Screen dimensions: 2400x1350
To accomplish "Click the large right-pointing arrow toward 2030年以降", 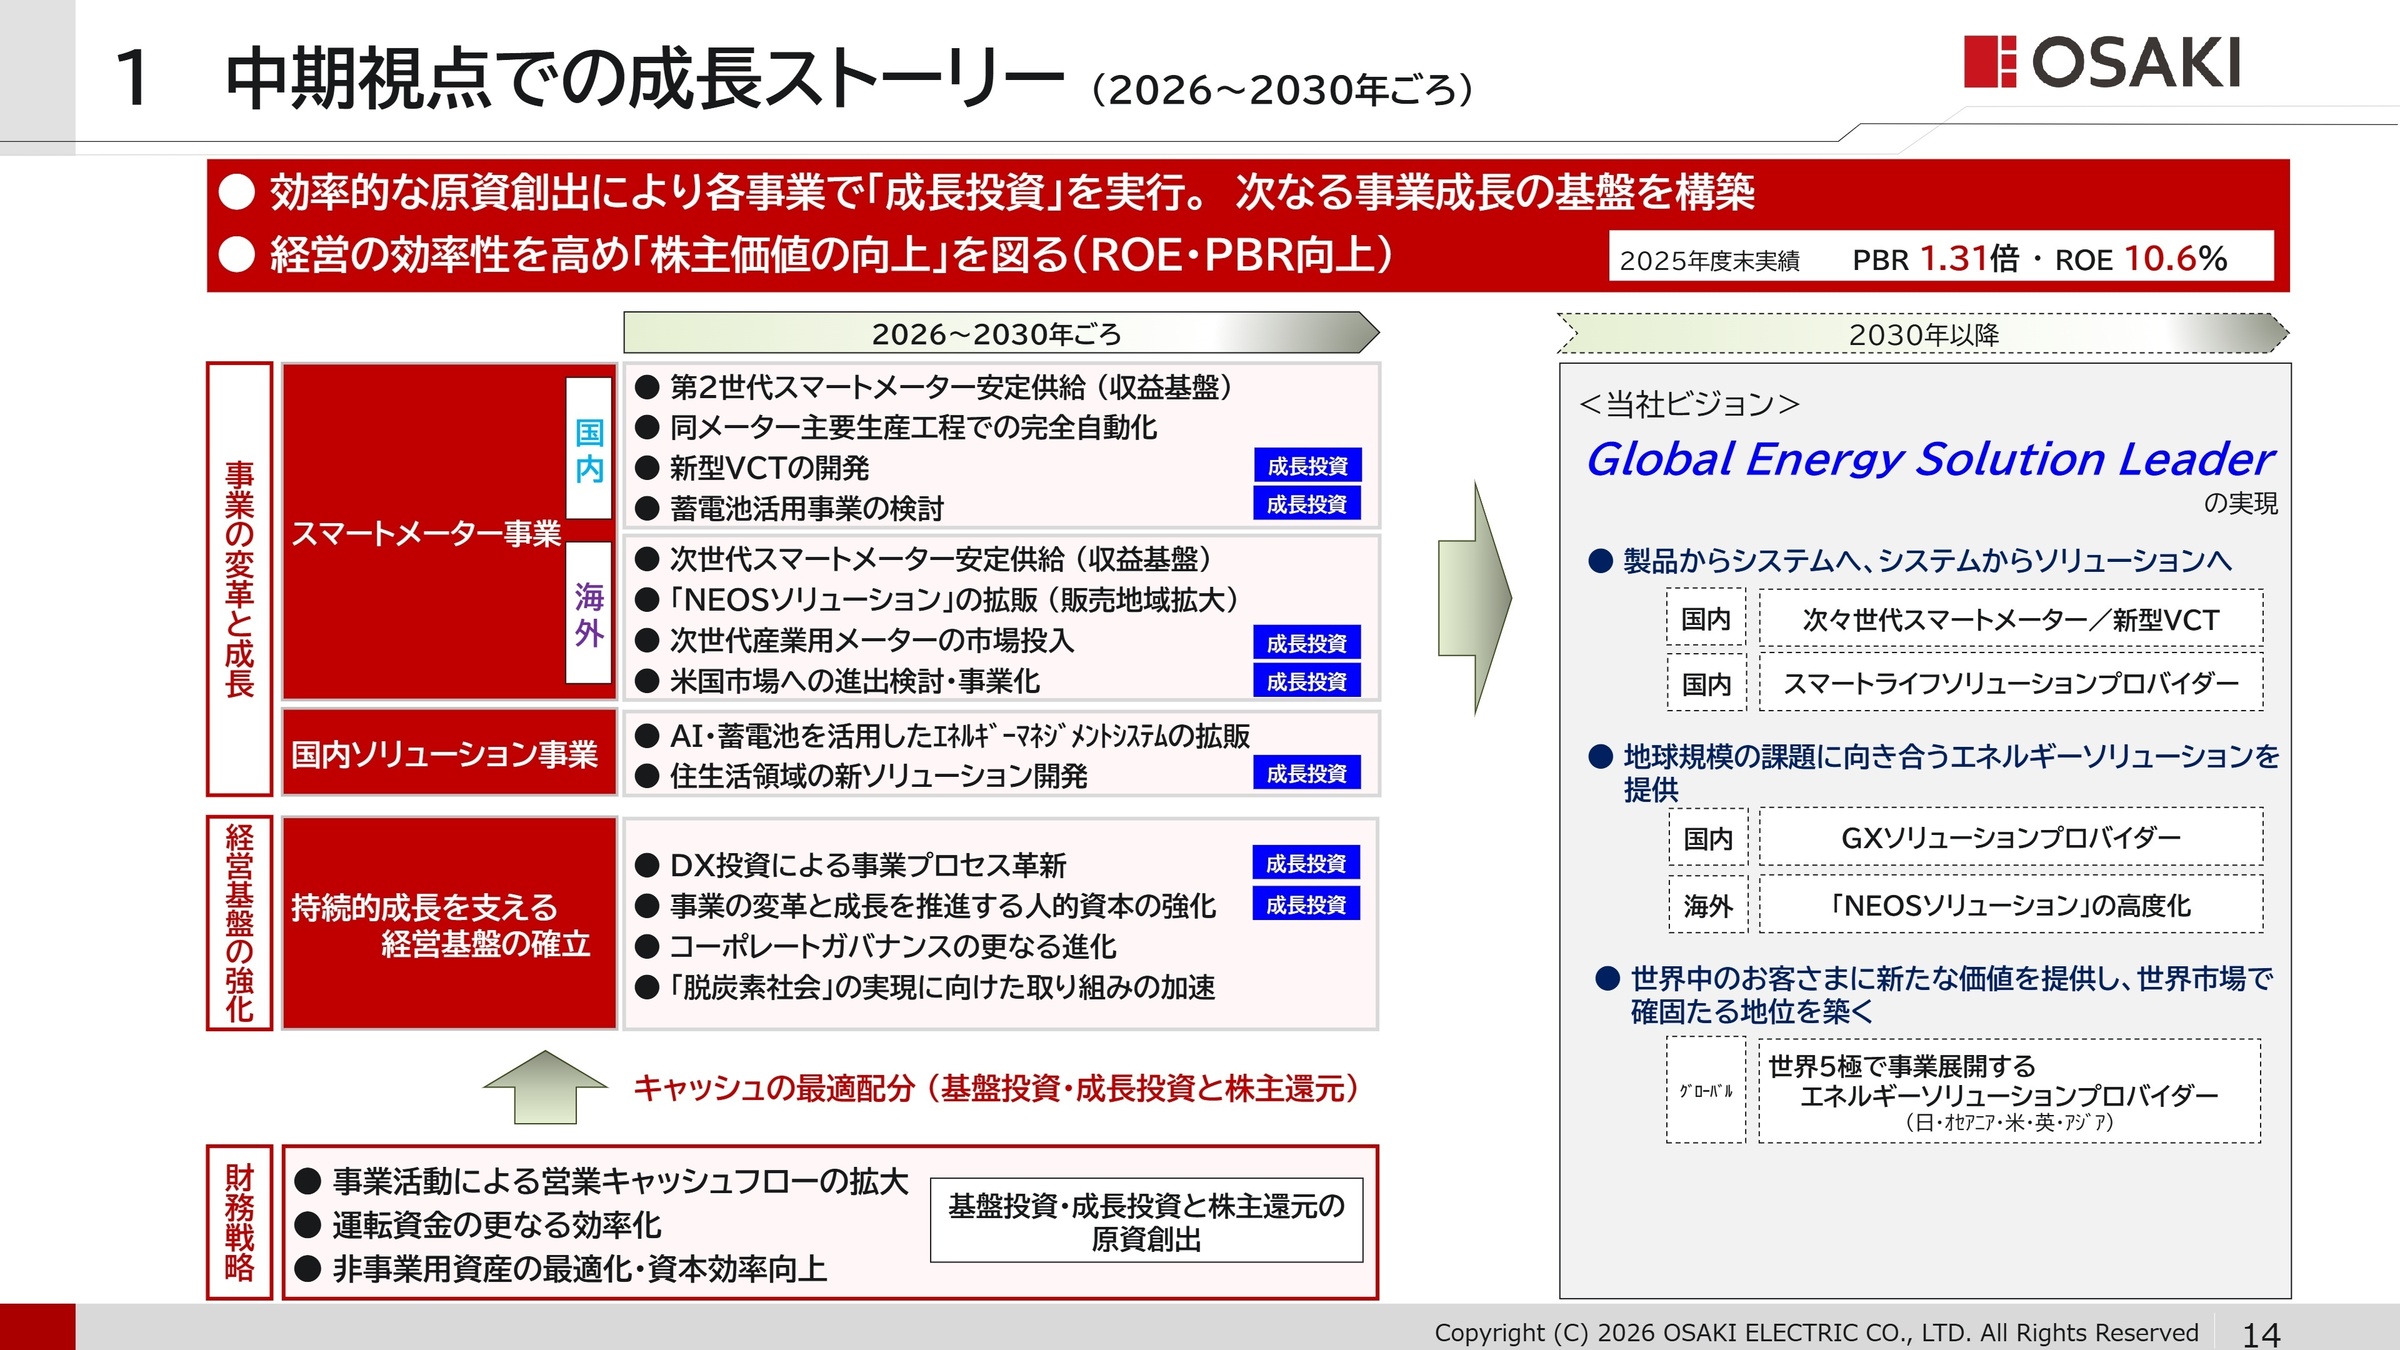I will (1475, 598).
